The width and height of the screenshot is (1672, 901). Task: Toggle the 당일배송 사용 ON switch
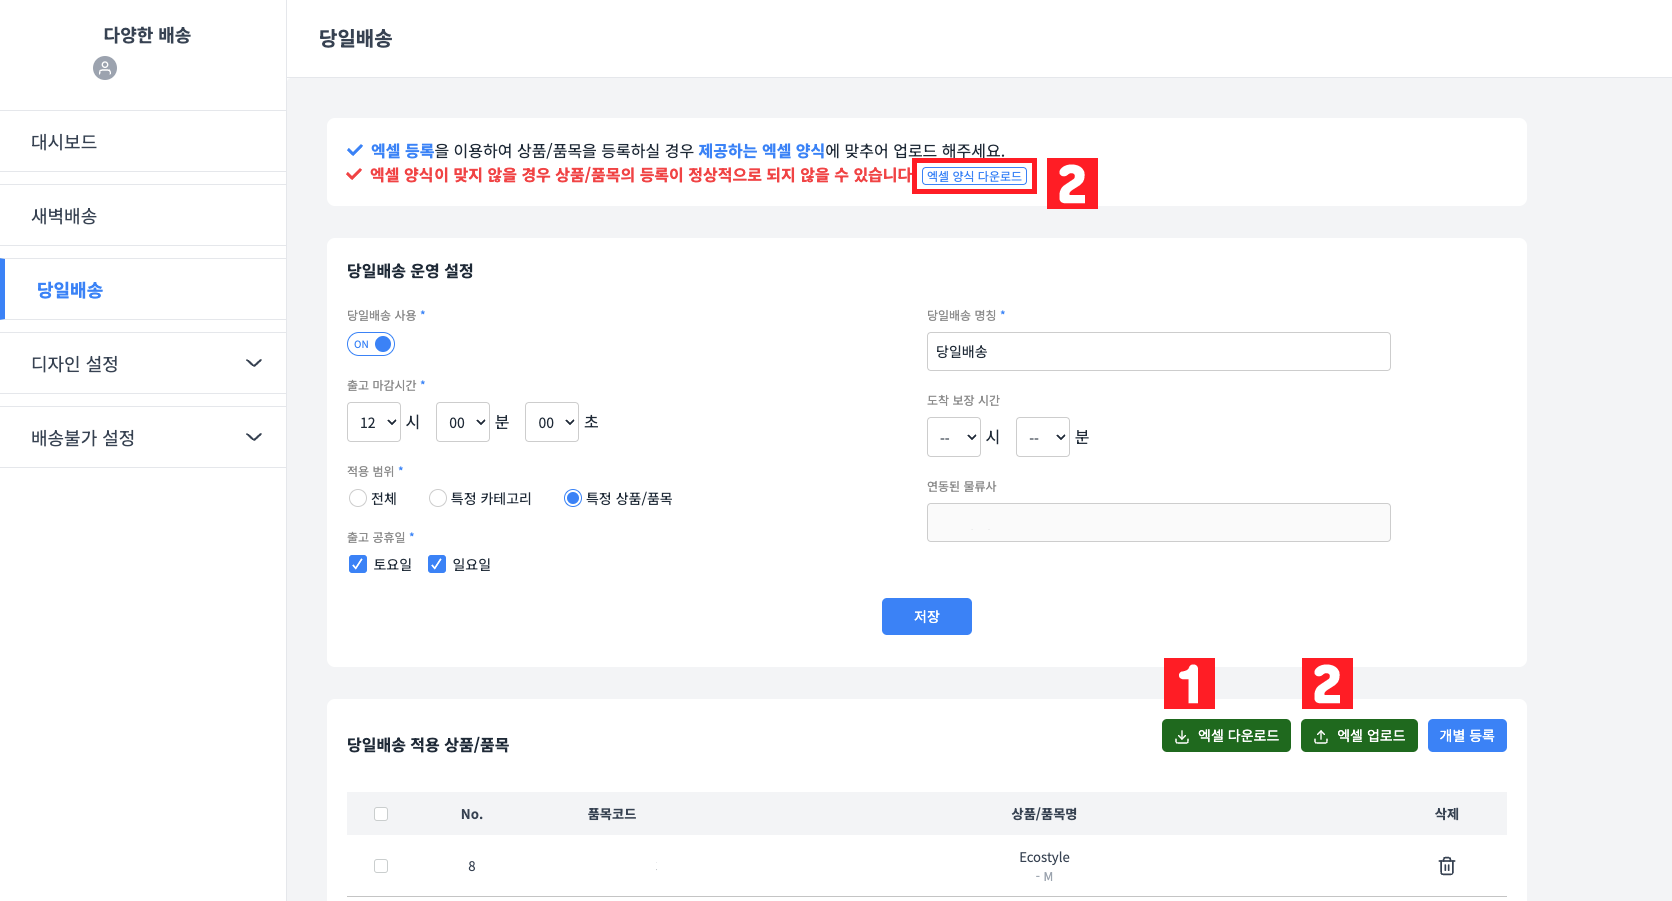tap(371, 344)
